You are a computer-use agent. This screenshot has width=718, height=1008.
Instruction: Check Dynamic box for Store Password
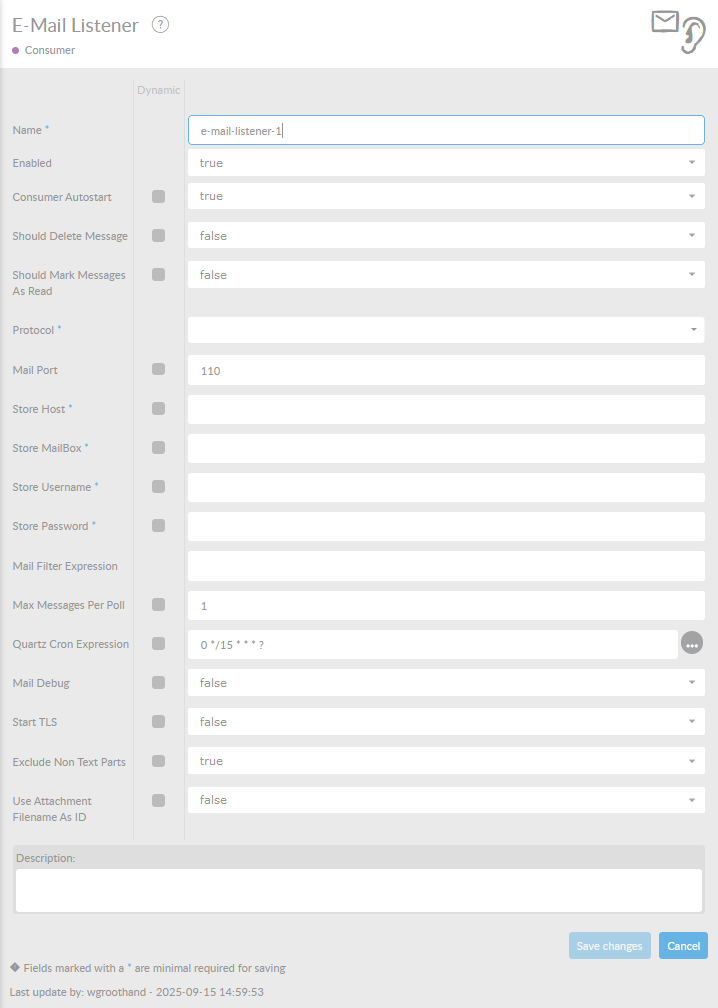coord(158,526)
